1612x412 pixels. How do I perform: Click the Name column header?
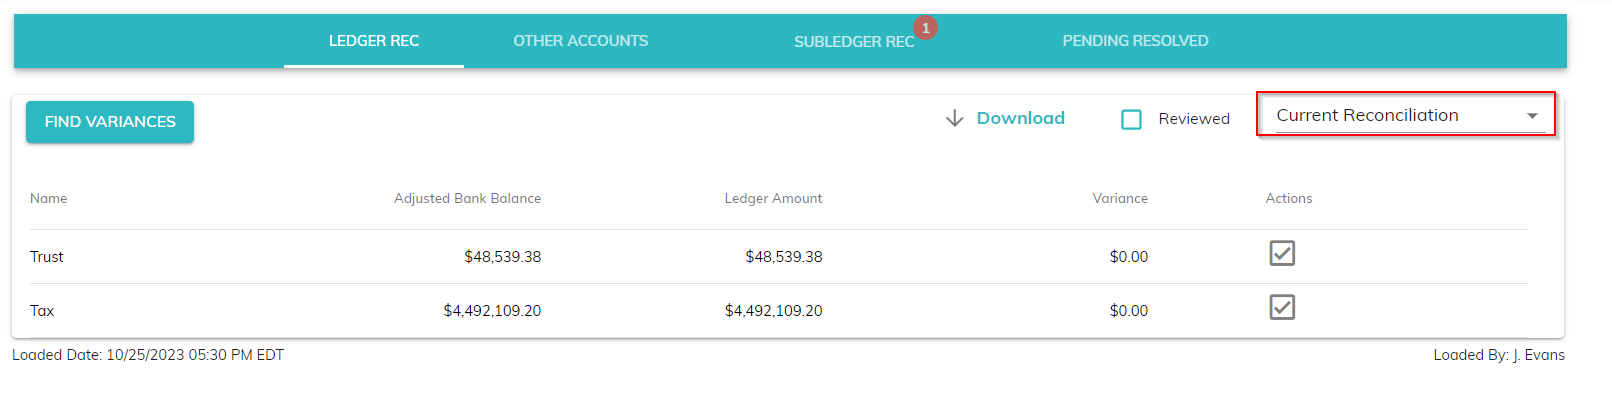pos(48,199)
